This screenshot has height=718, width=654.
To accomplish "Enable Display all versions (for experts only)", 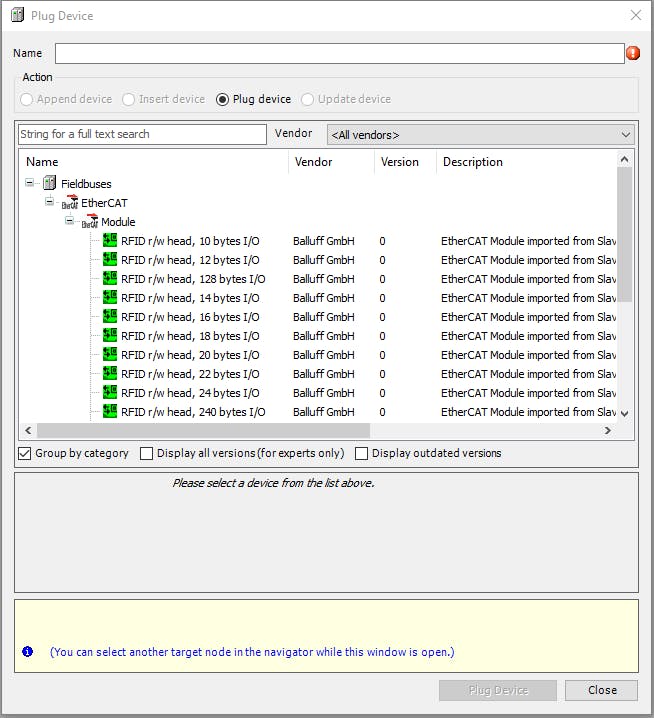I will [147, 453].
